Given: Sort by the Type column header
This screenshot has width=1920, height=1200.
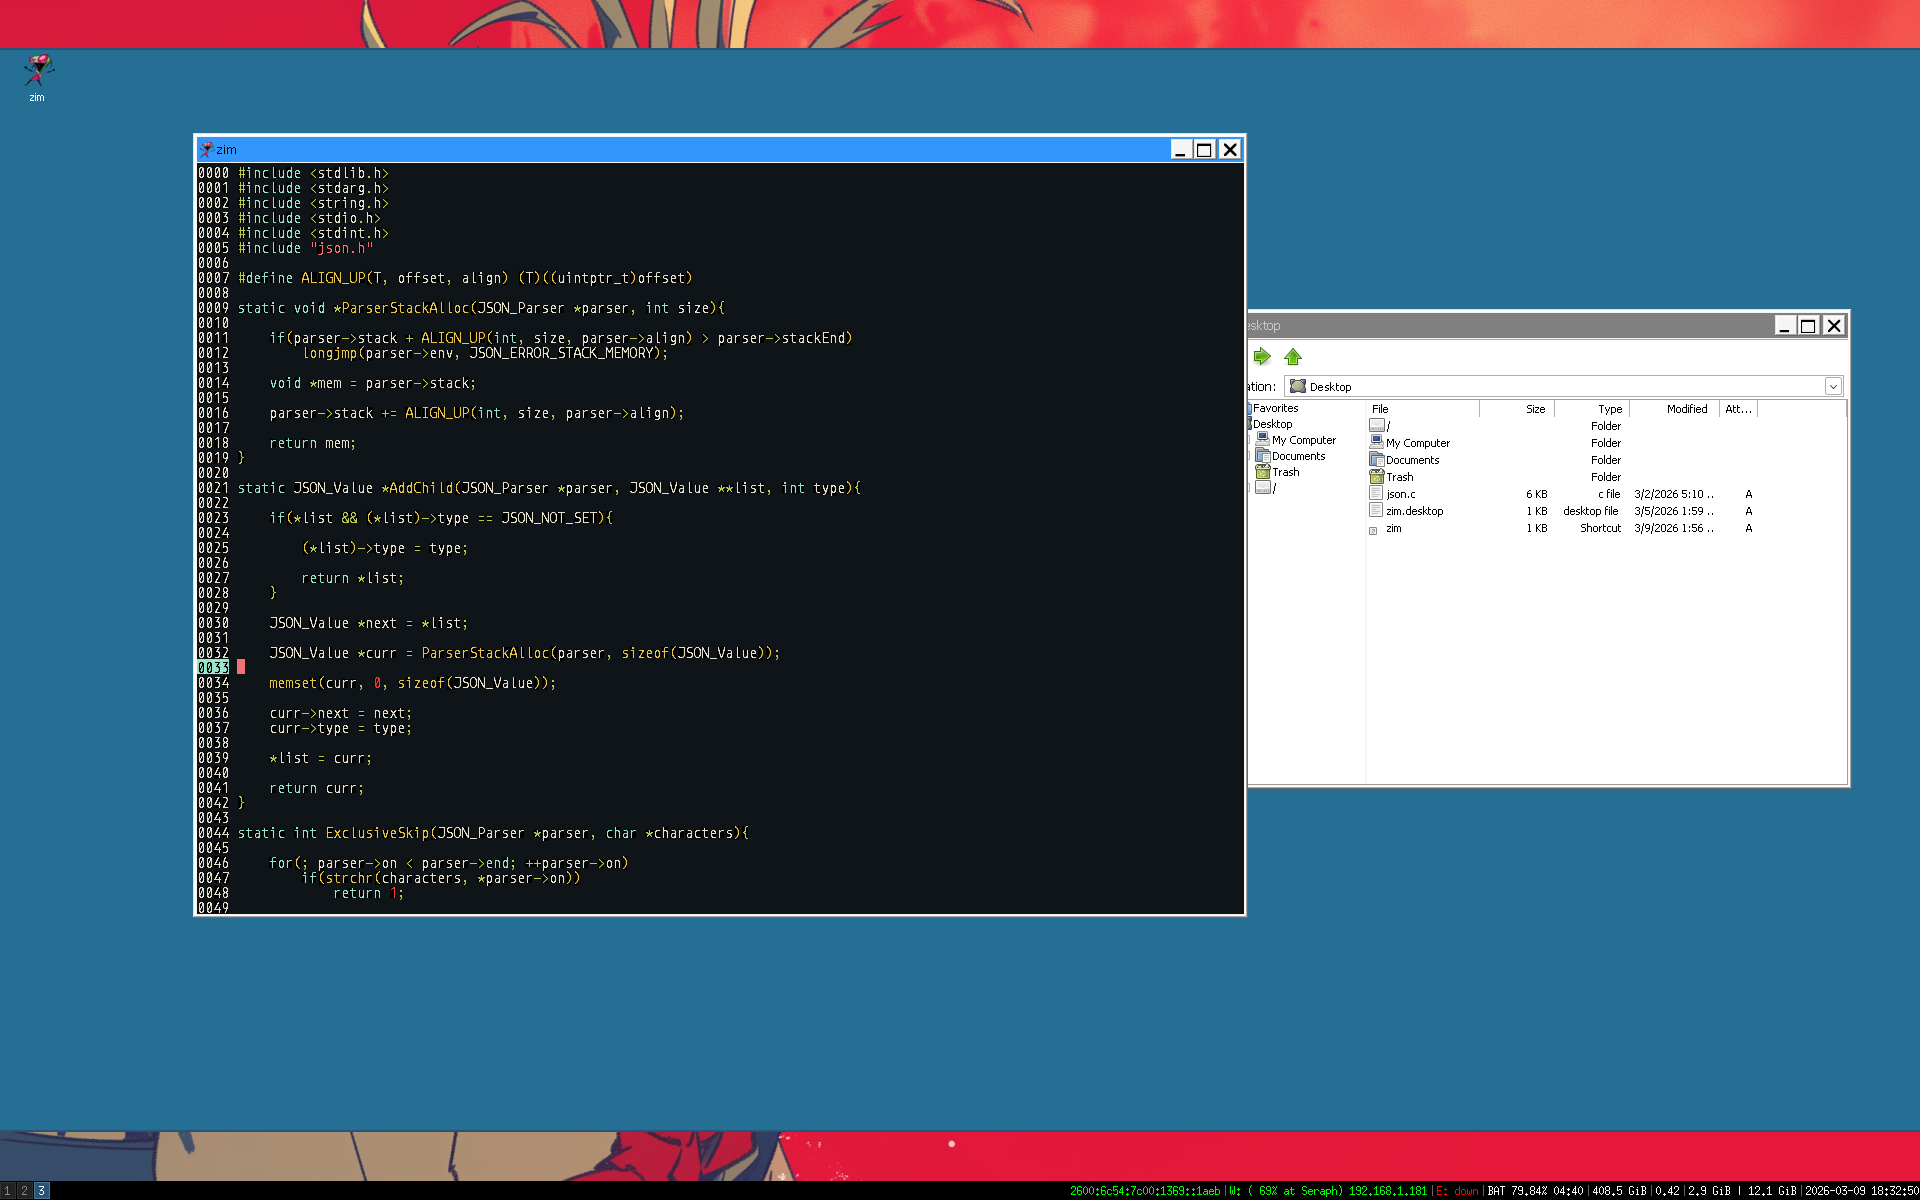Looking at the screenshot, I should [1609, 409].
